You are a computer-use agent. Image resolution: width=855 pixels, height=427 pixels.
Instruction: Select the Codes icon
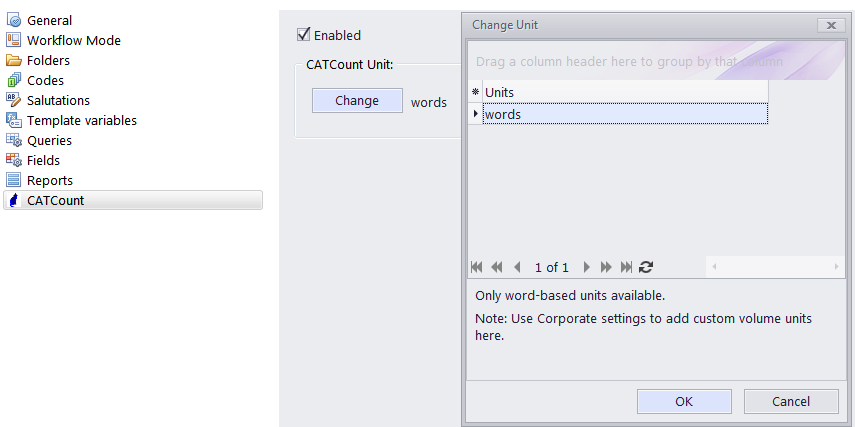tap(14, 80)
